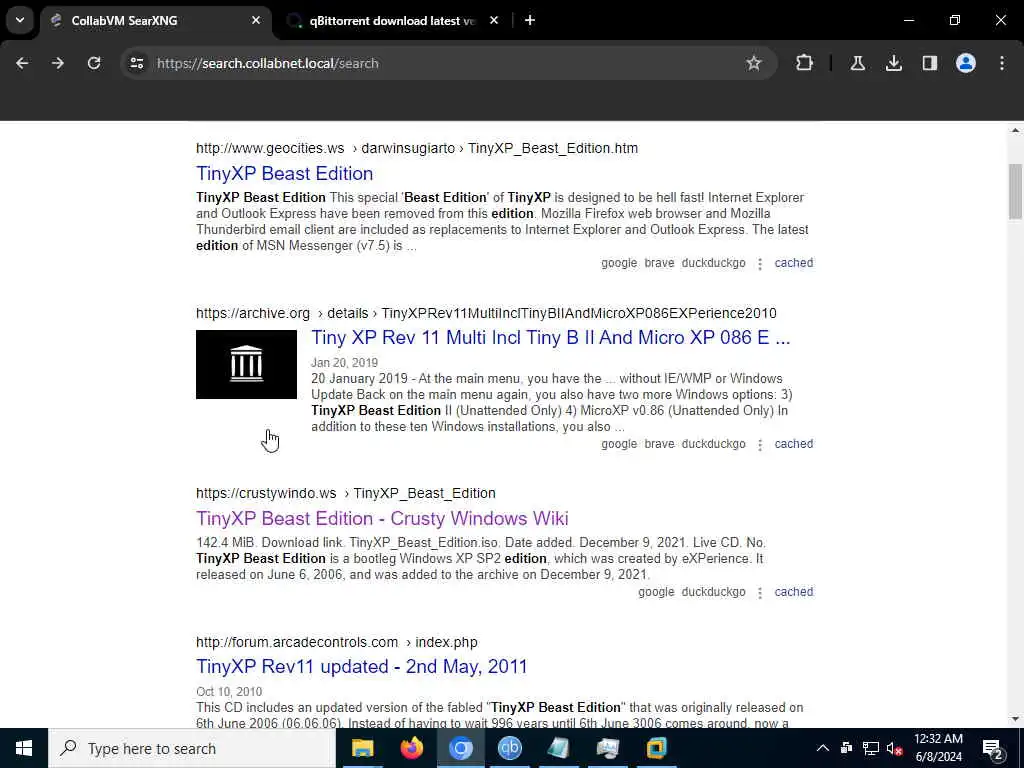This screenshot has height=768, width=1024.
Task: View site information icon in address bar
Action: point(136,63)
